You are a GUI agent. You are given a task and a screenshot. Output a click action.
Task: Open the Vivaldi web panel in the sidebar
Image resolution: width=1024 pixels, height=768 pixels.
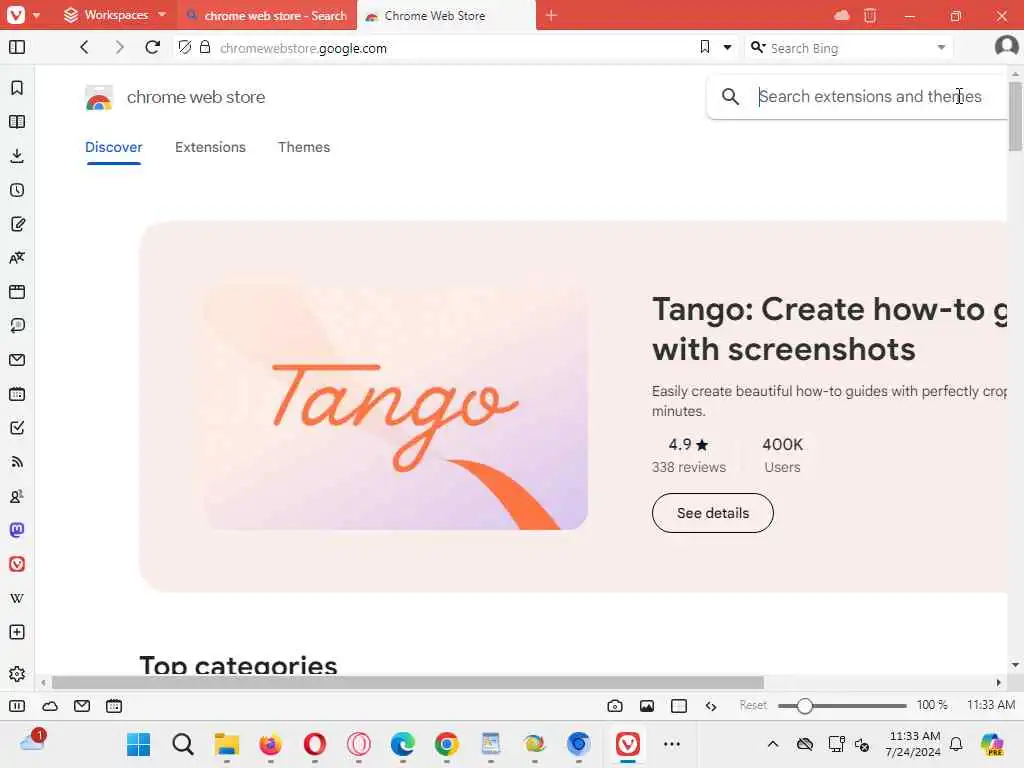point(17,564)
